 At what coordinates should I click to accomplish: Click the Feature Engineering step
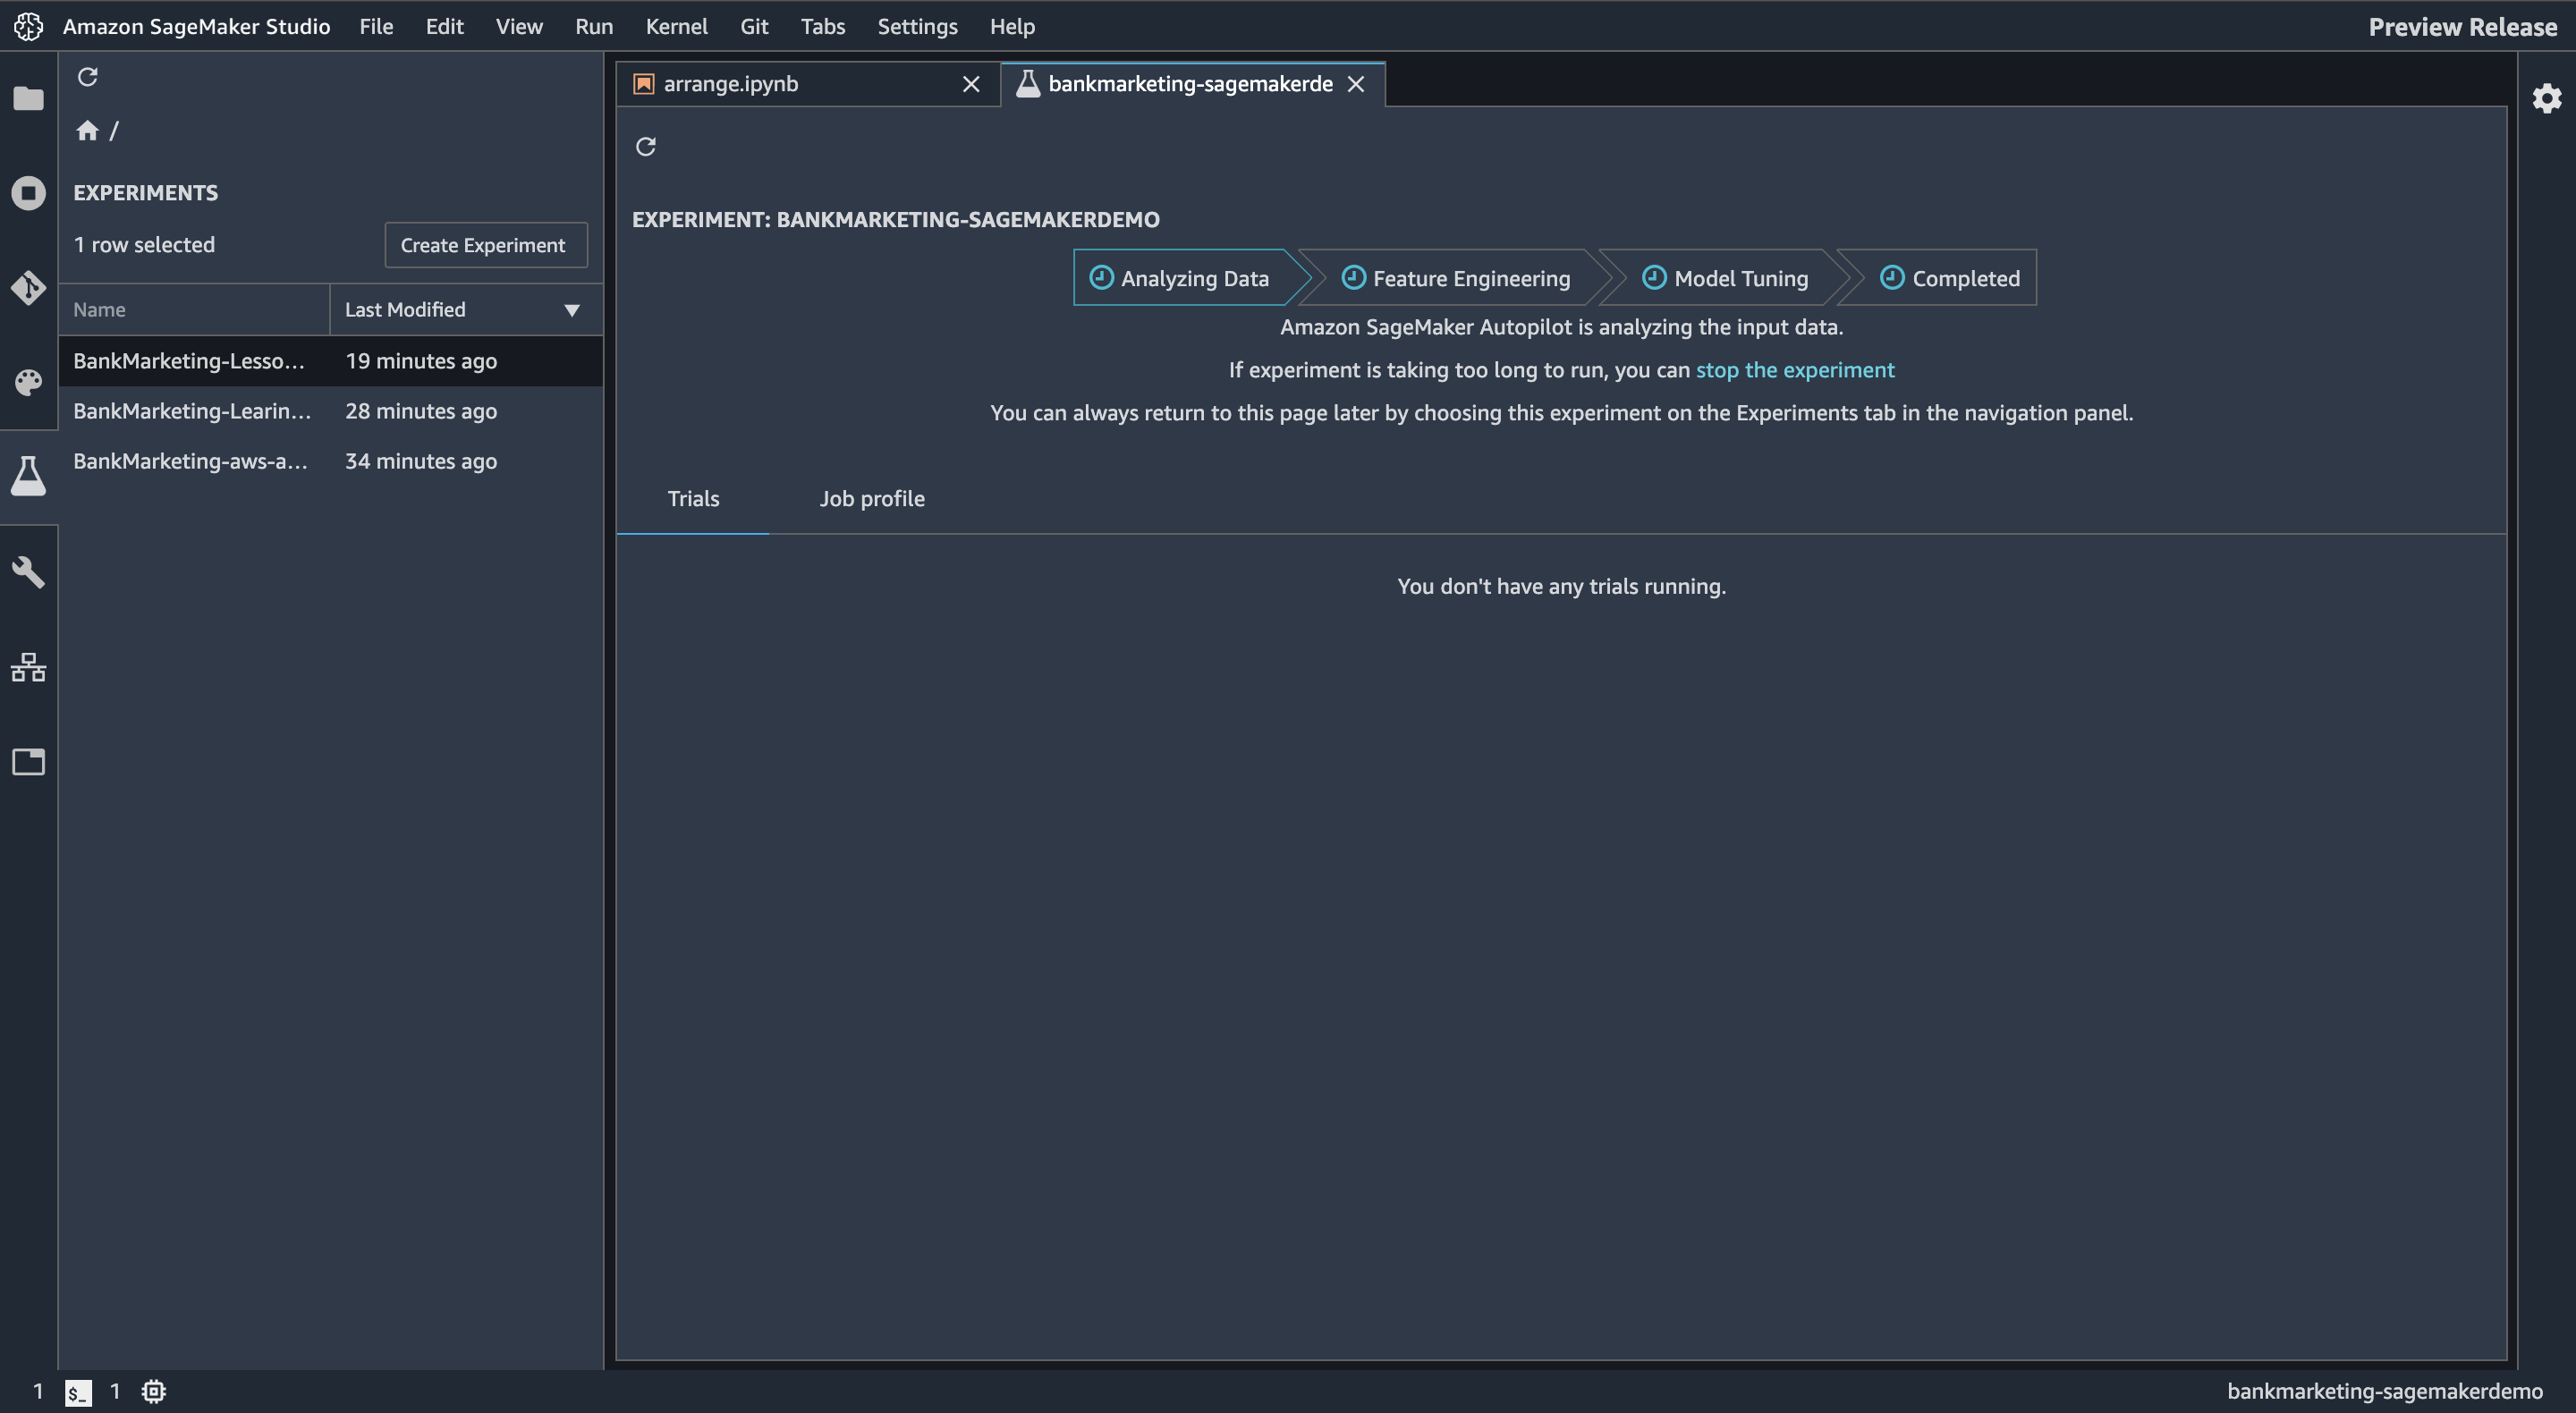point(1456,277)
